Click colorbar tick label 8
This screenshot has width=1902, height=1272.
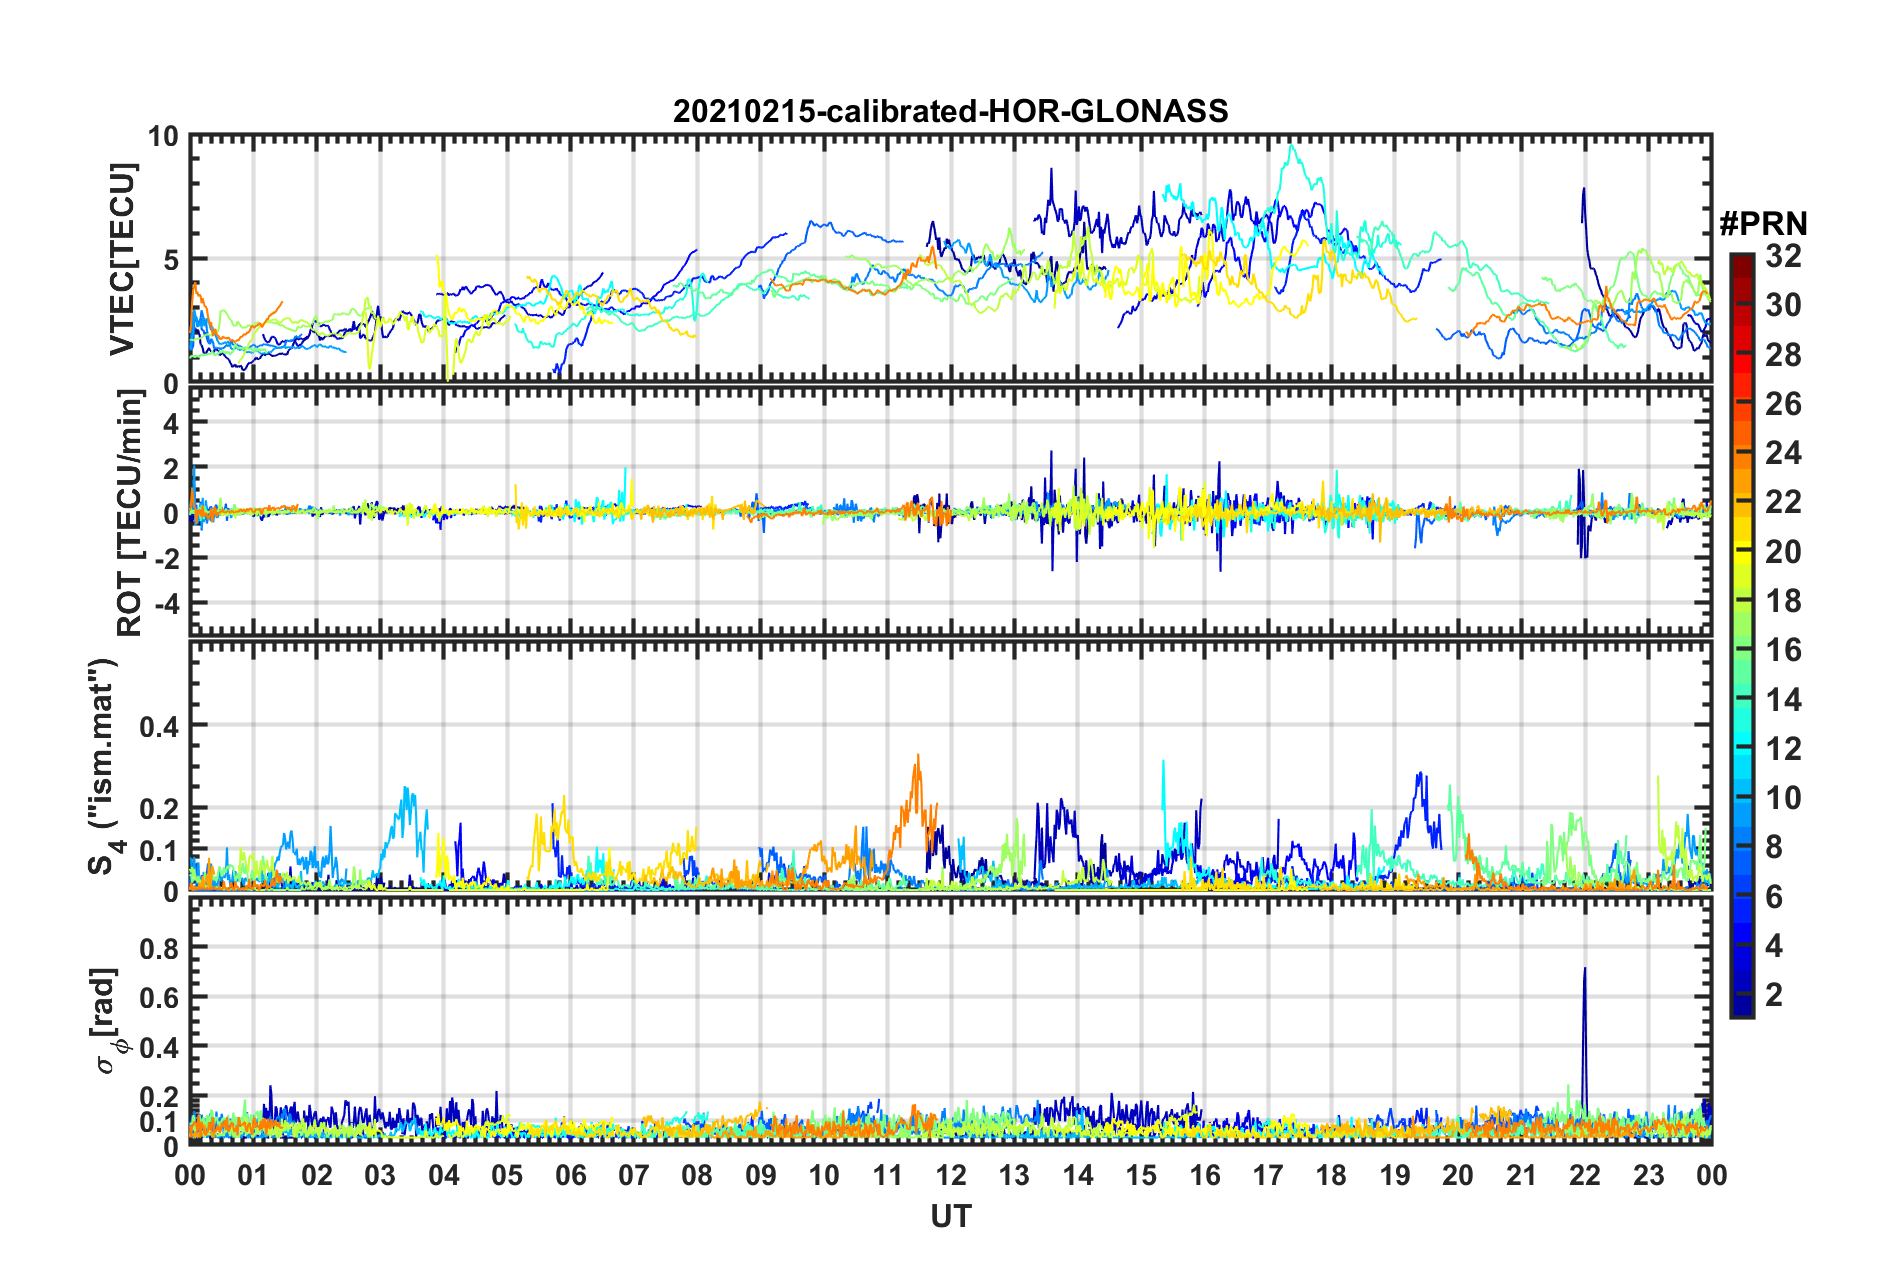click(1774, 847)
